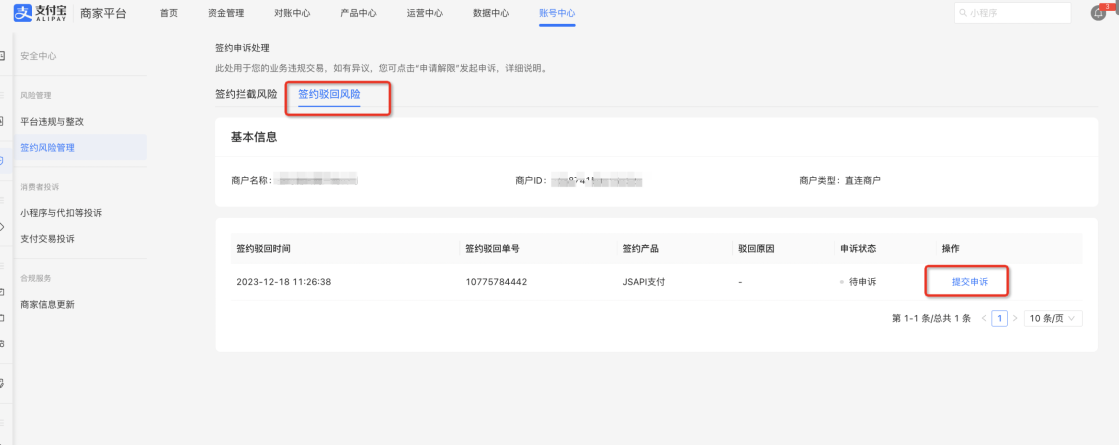This screenshot has height=445, width=1119.
Task: Click 签约产品 column header
Action: click(x=640, y=249)
